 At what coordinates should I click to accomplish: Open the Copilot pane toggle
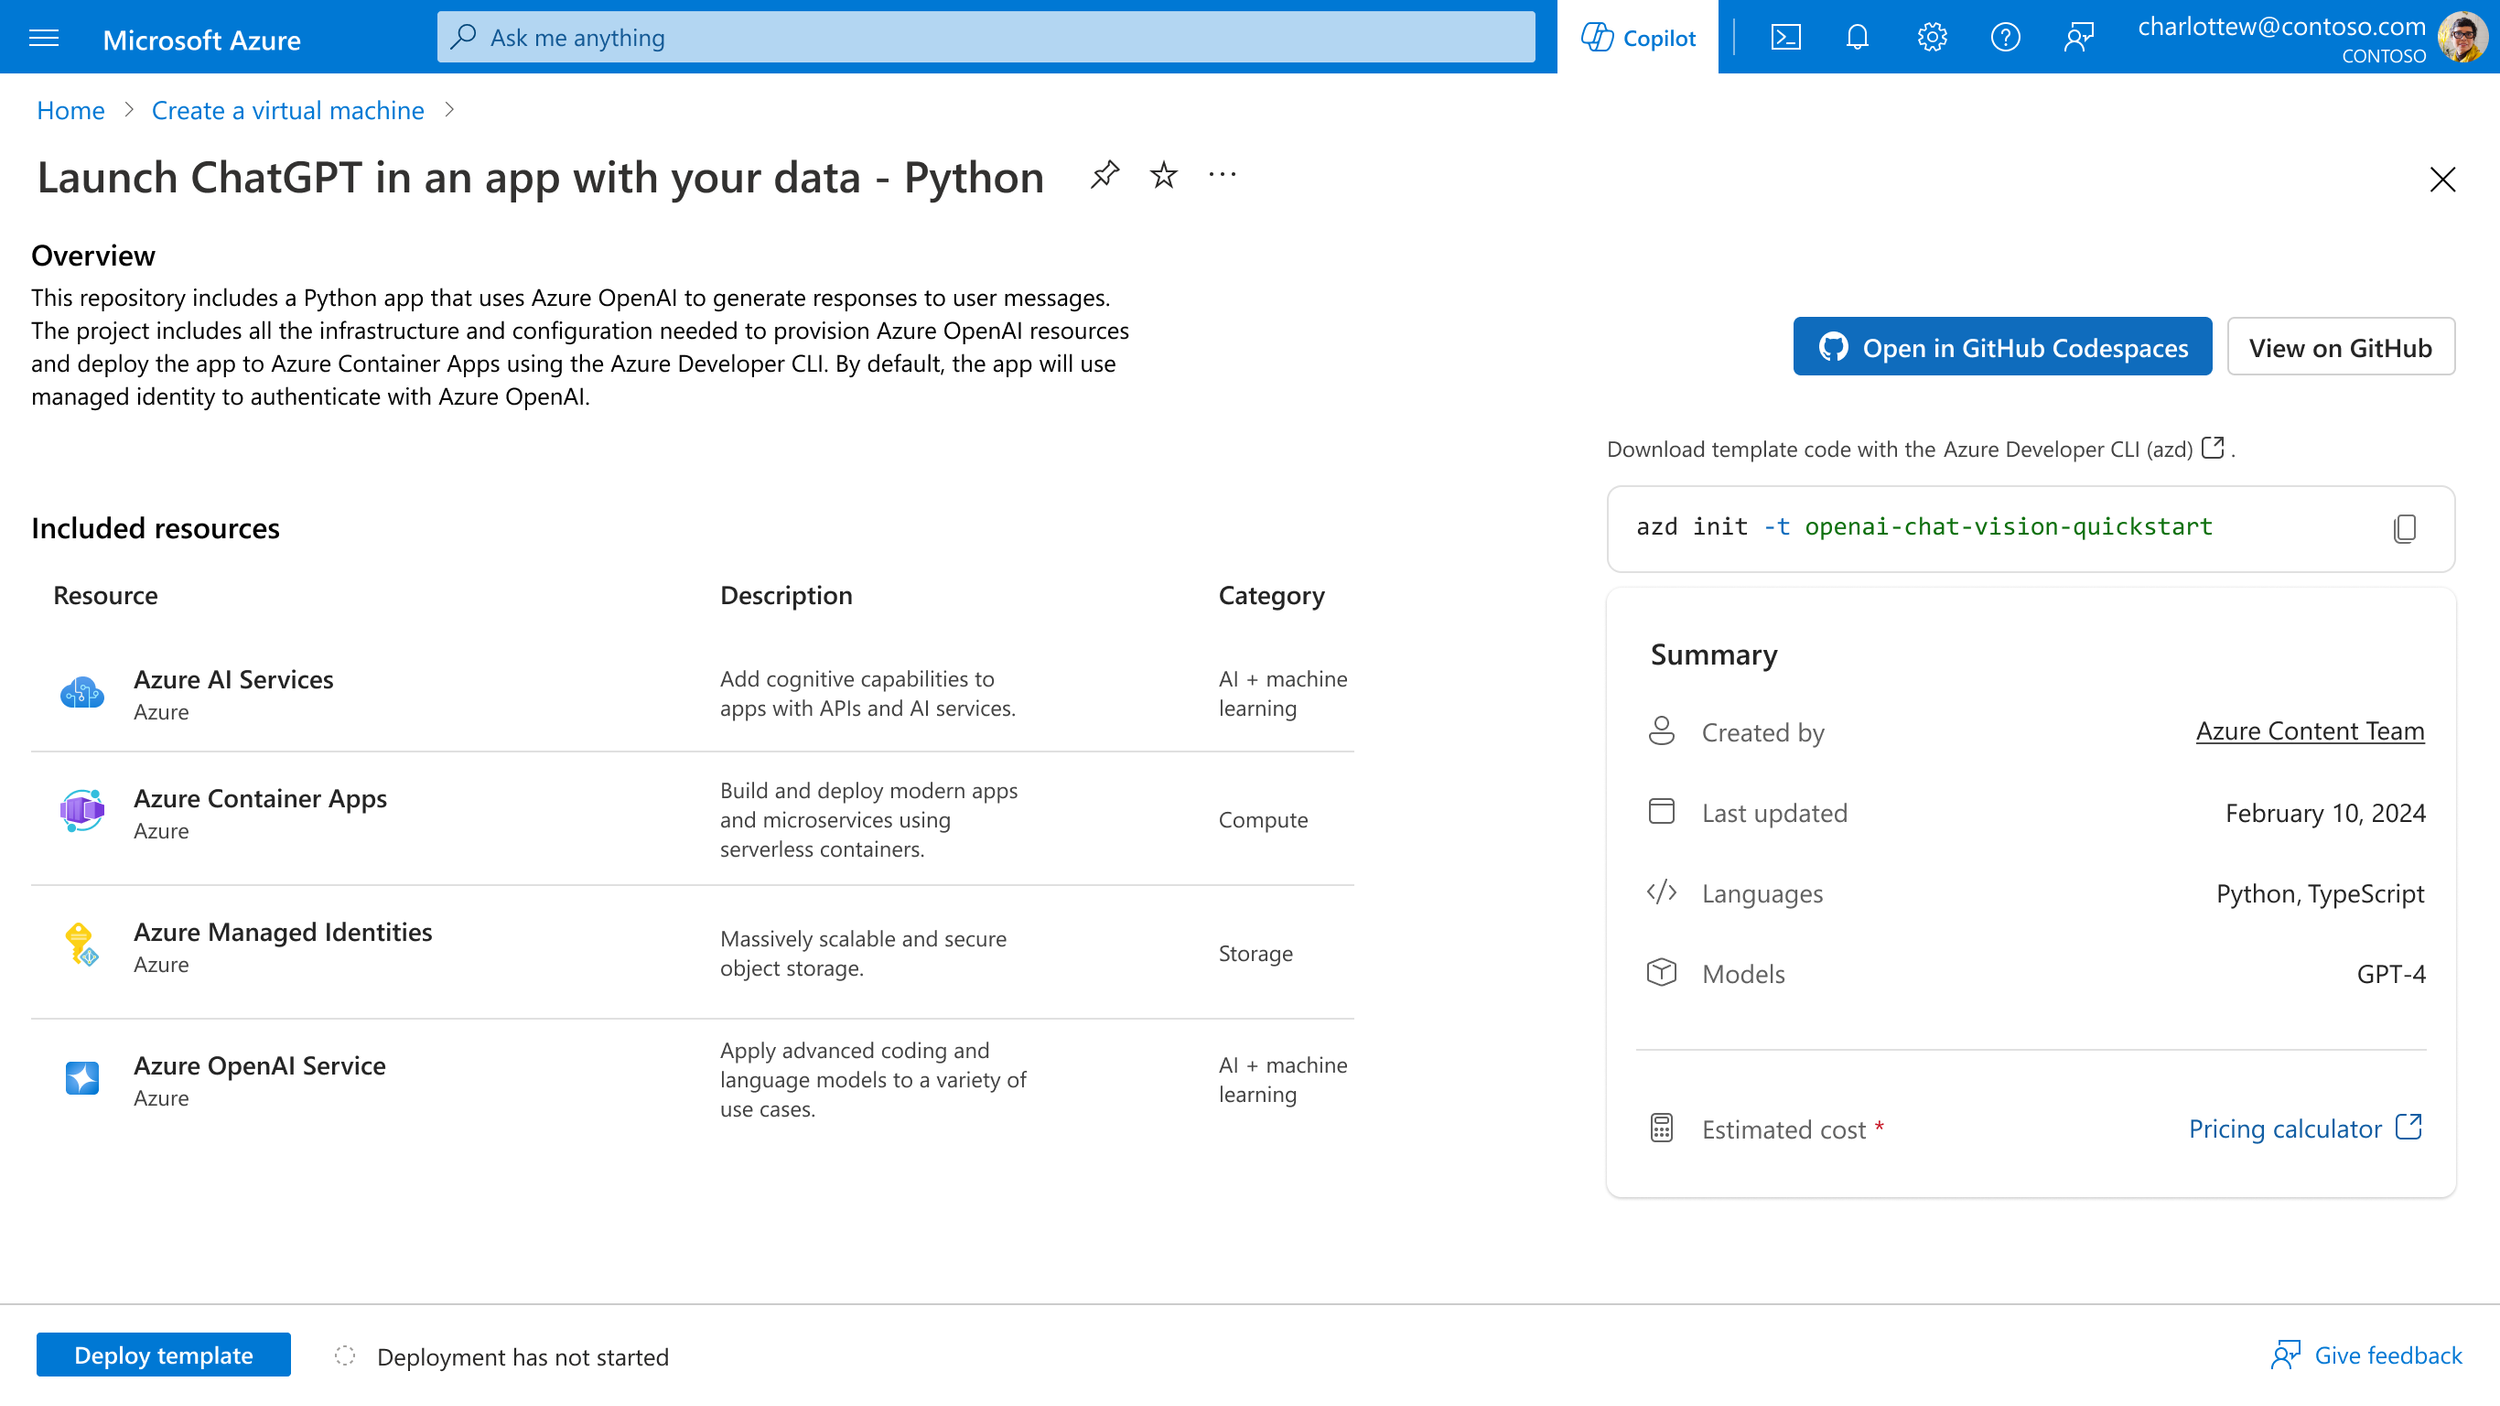[x=1637, y=37]
